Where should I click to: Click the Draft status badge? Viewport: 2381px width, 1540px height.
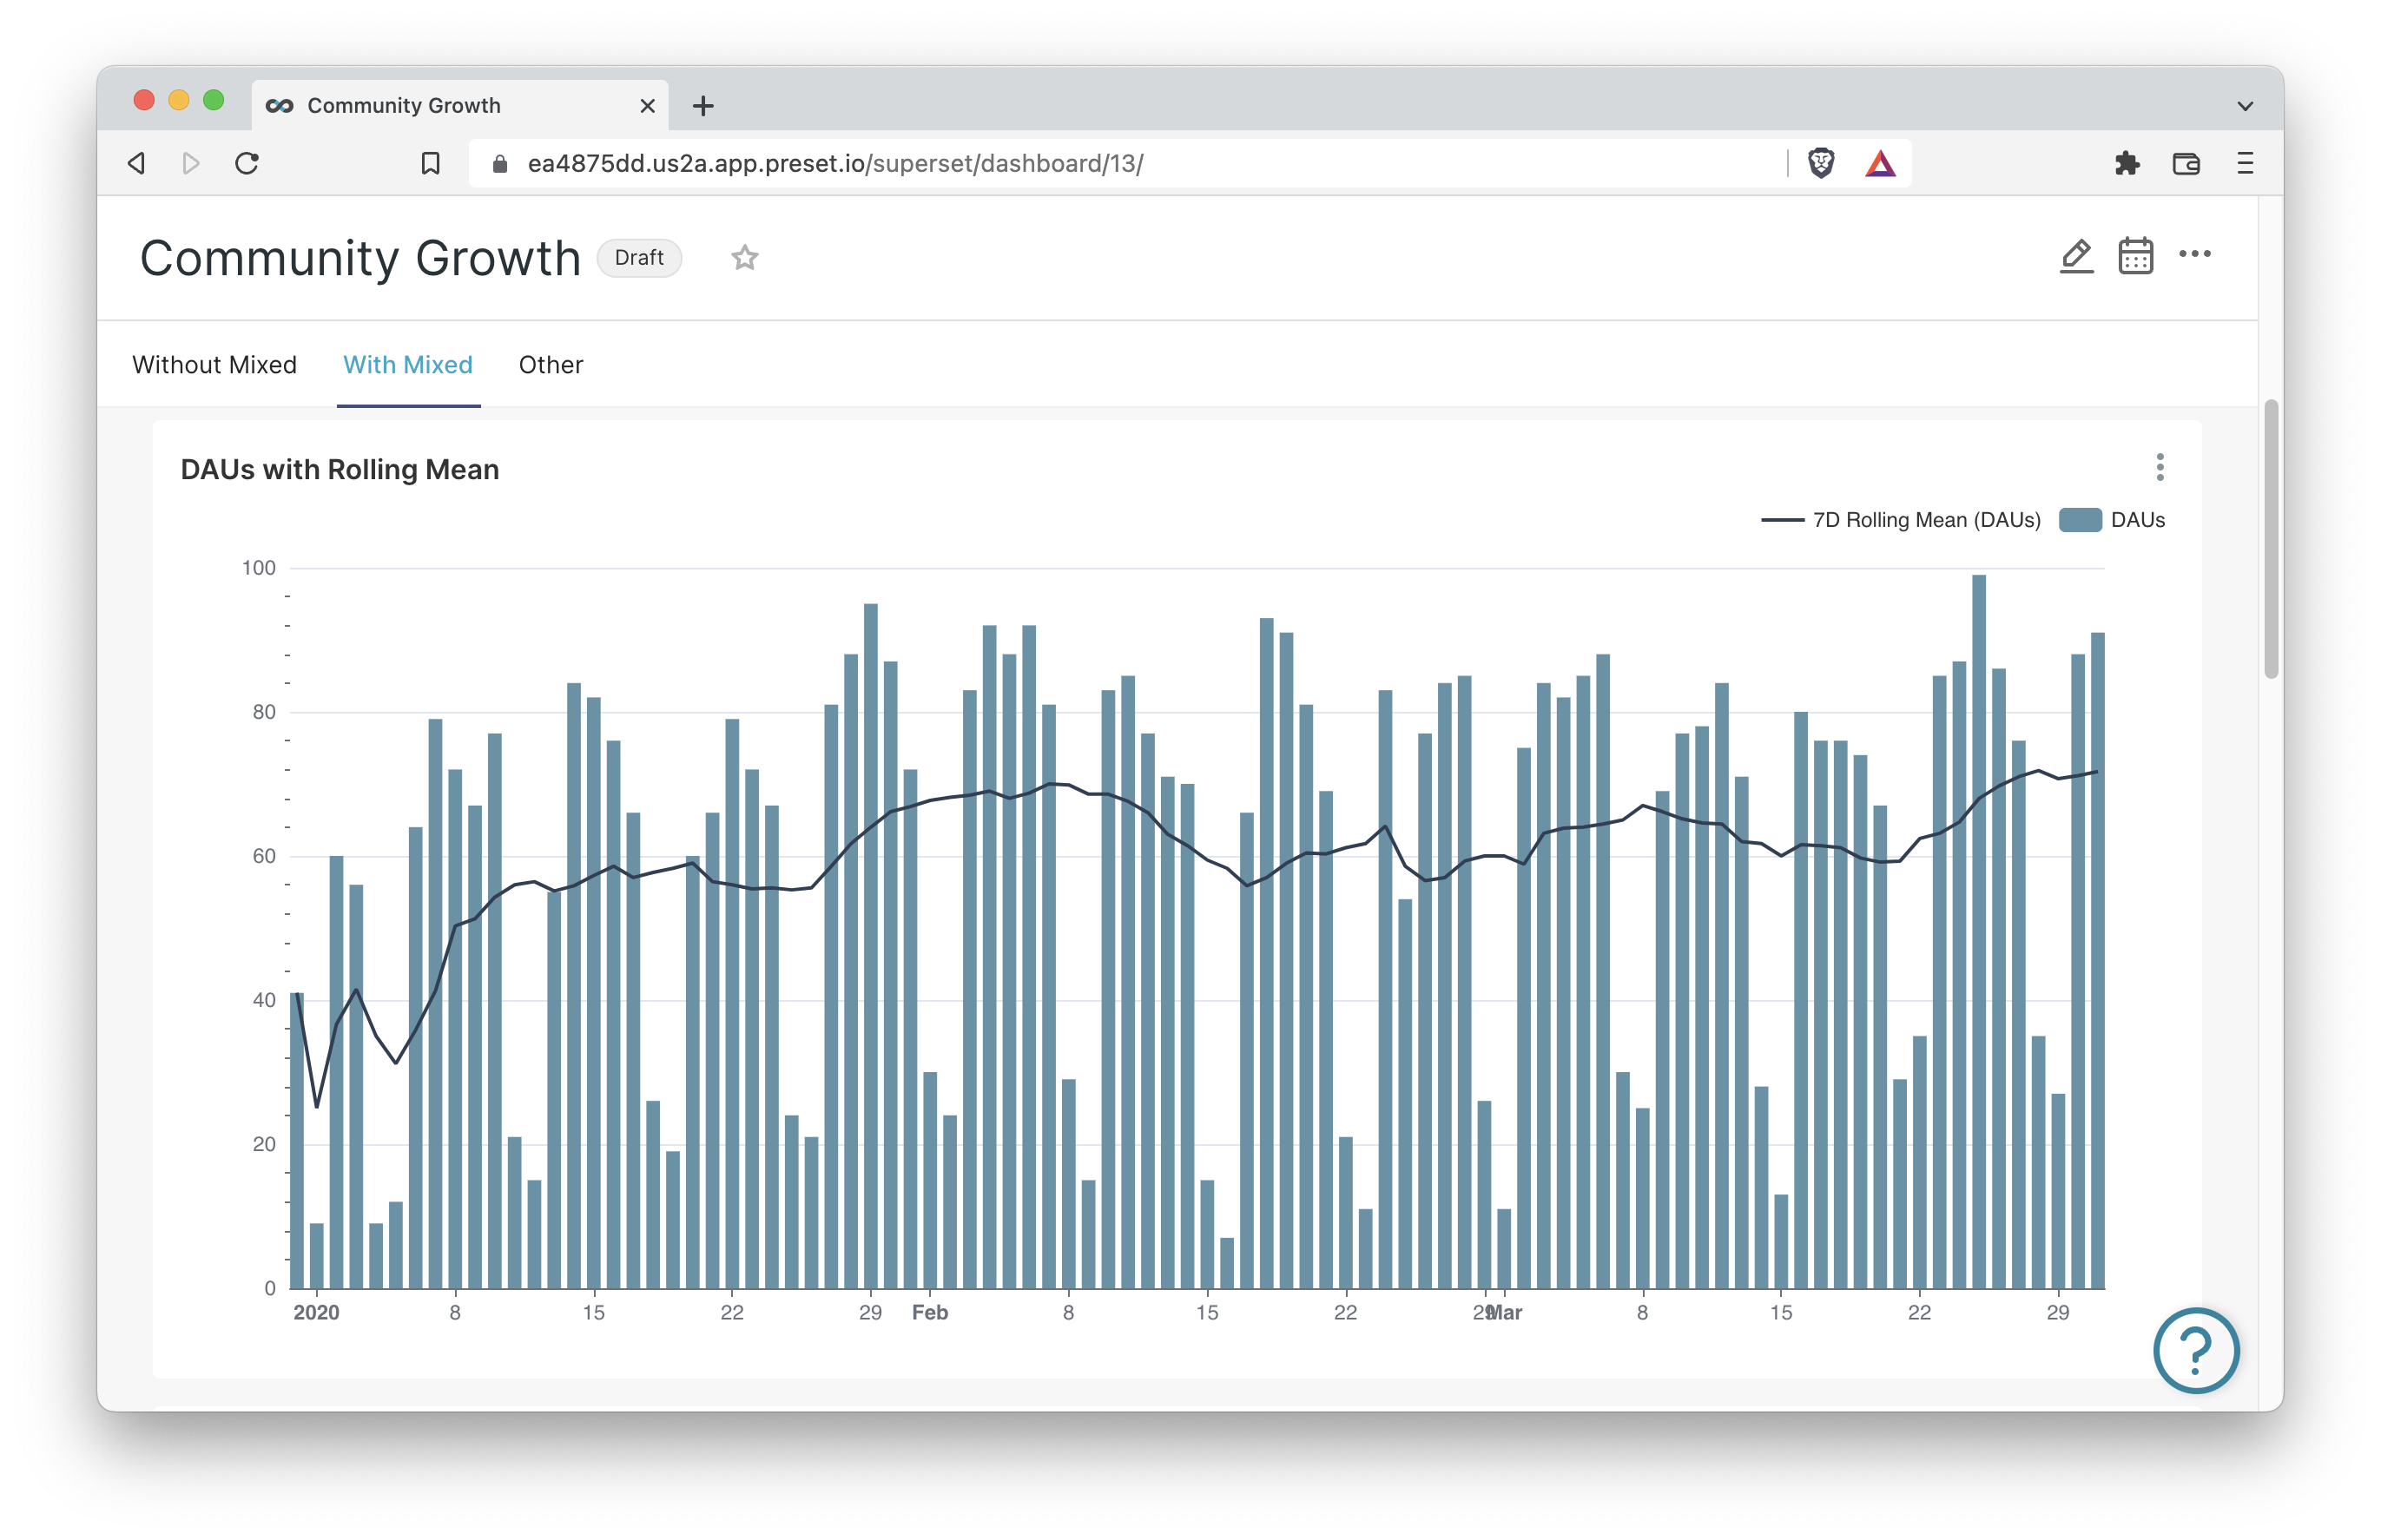[639, 258]
